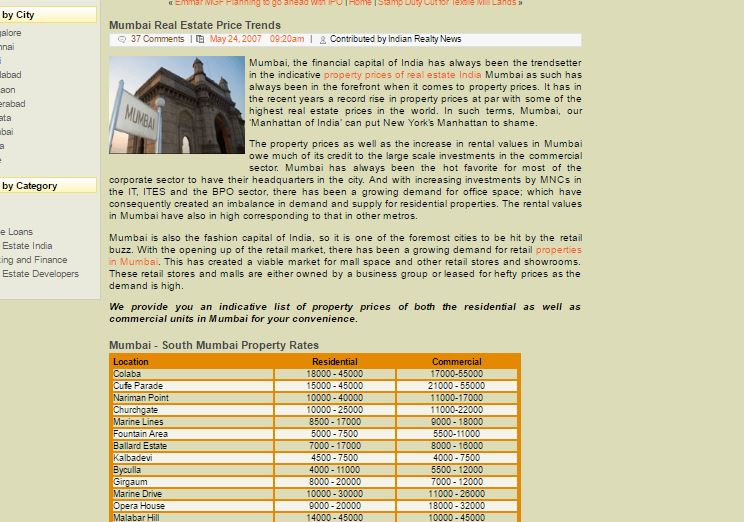Click the Cuffe Parade location cell
744x522 pixels.
pos(193,386)
